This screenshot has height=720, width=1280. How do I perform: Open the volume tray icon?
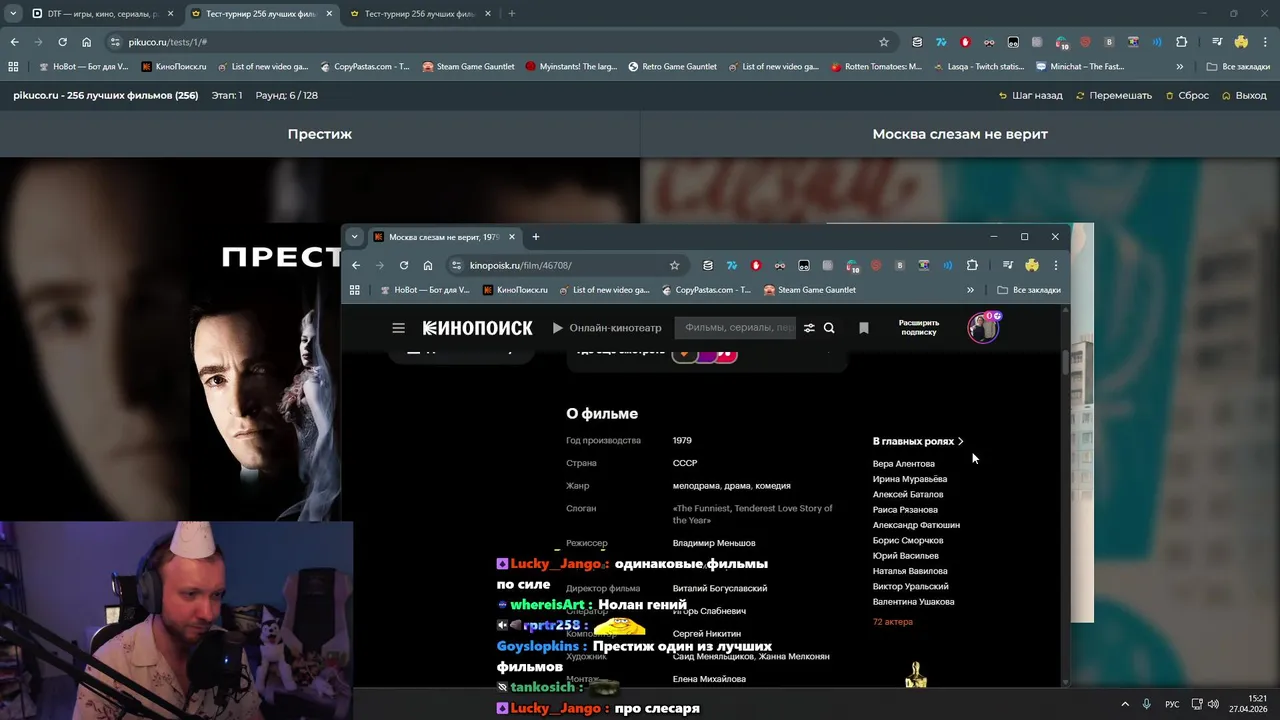[x=1213, y=704]
